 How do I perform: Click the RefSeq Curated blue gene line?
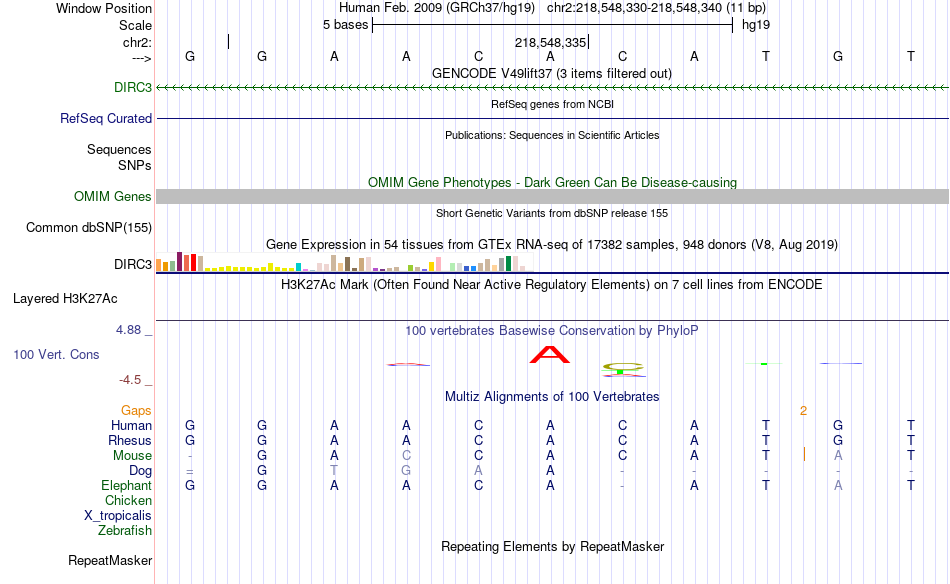(x=552, y=118)
